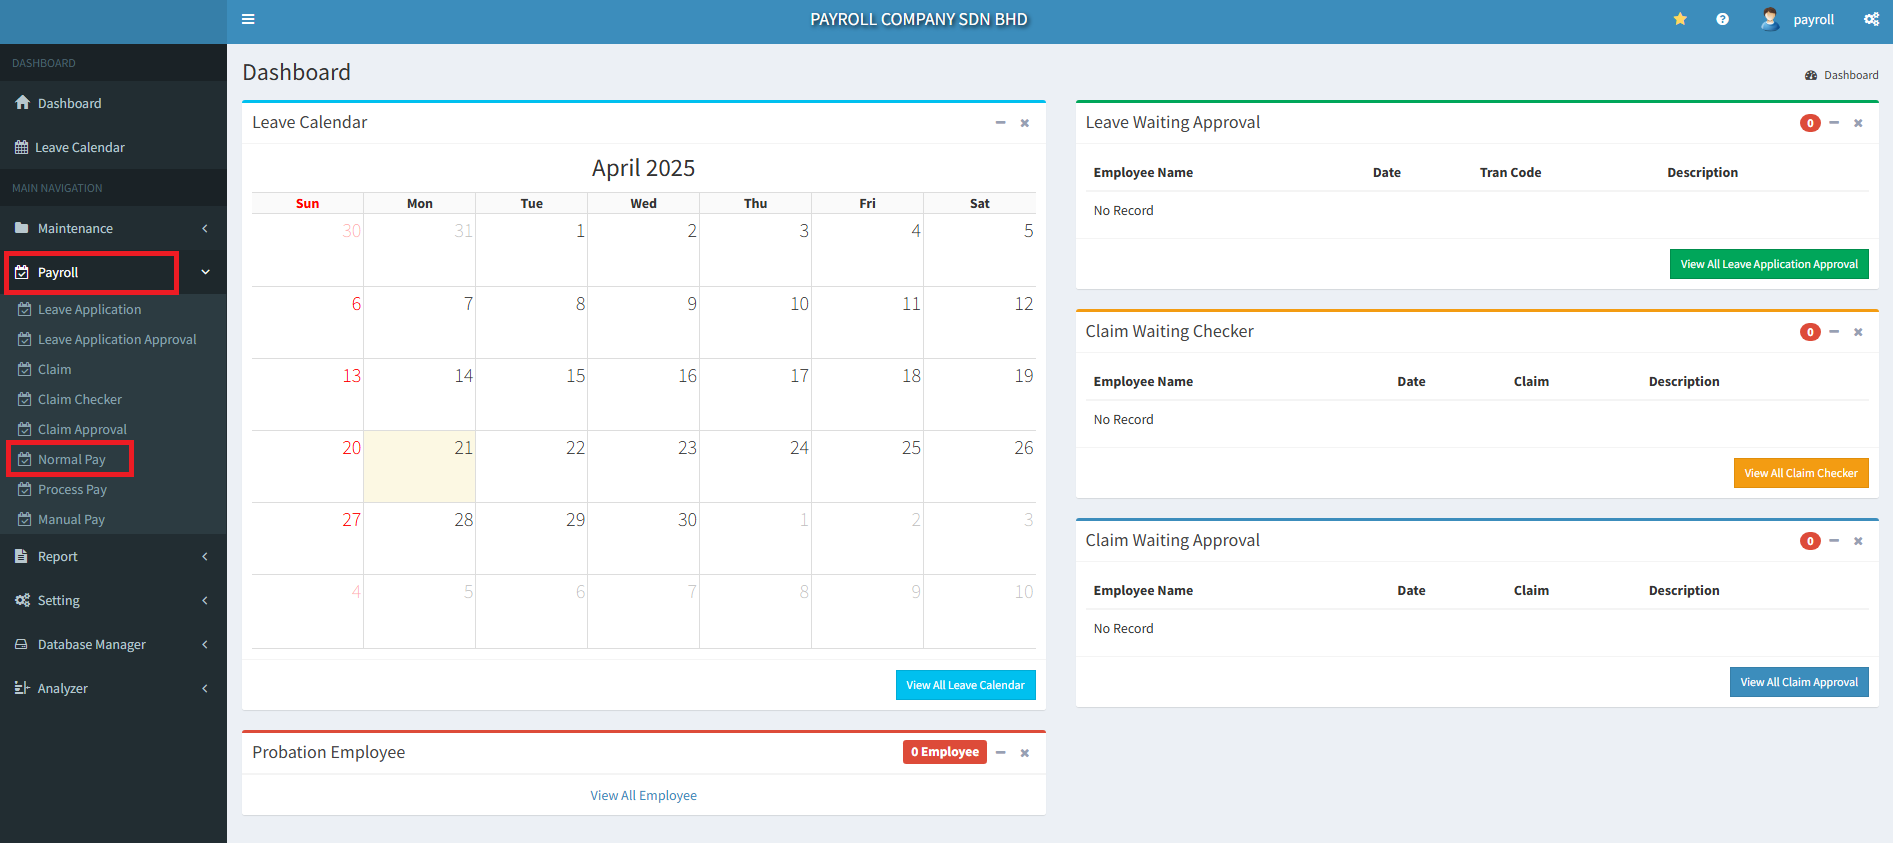The height and width of the screenshot is (843, 1893).
Task: Select April 21 in the calendar
Action: coord(419,466)
